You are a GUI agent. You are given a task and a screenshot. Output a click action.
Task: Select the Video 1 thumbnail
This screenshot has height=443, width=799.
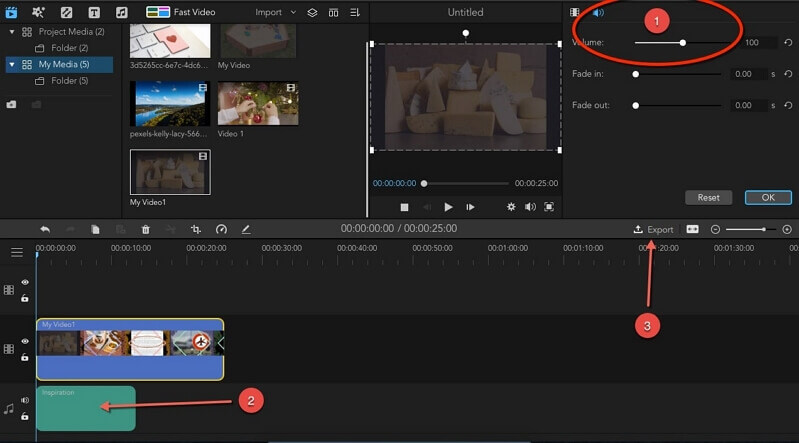coord(258,103)
